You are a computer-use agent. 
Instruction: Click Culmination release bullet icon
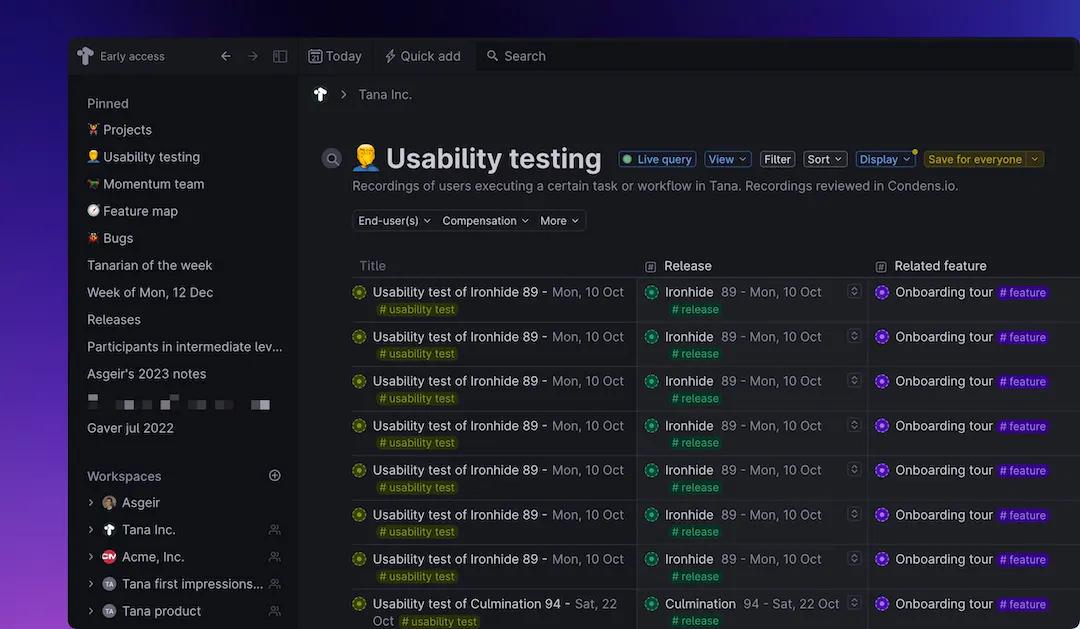[652, 604]
